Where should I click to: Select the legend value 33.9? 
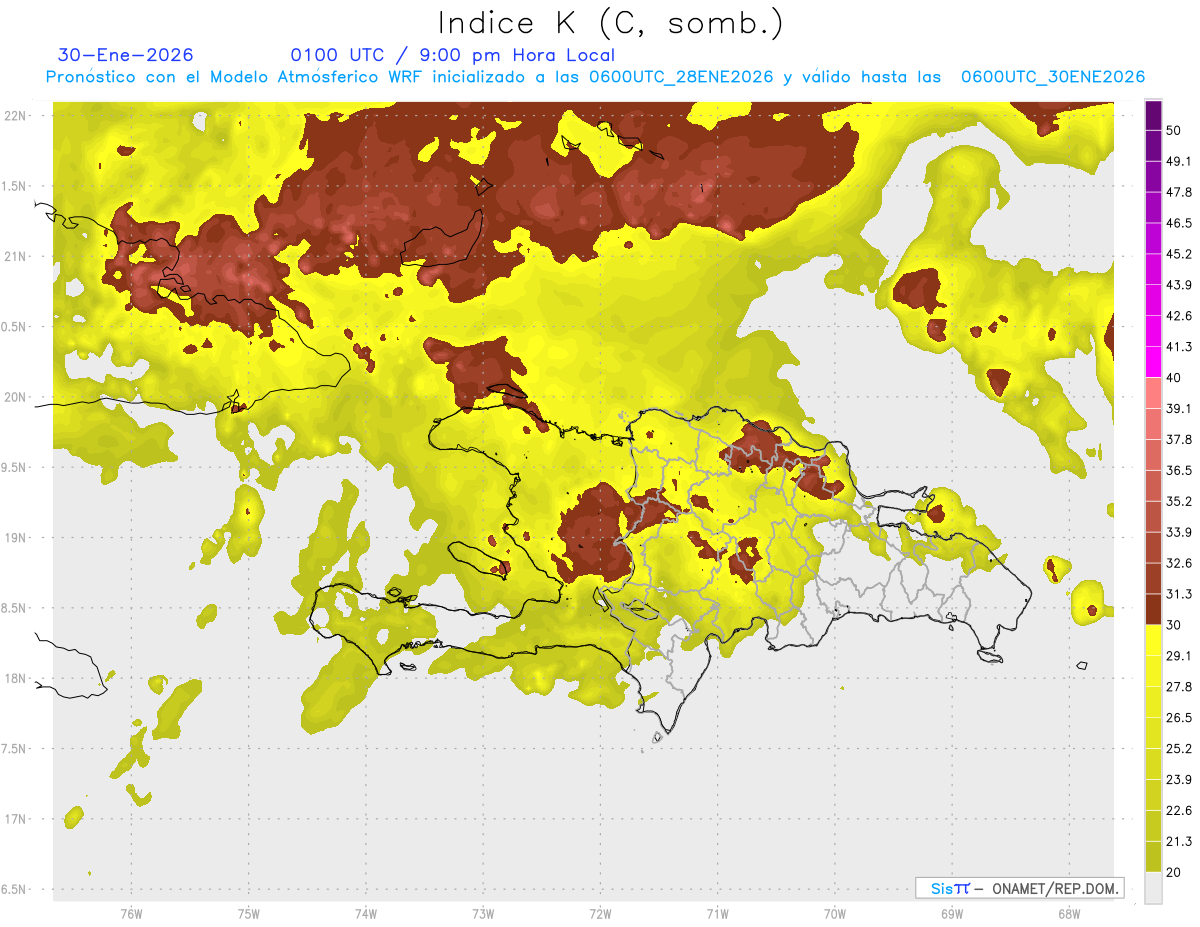(1179, 532)
